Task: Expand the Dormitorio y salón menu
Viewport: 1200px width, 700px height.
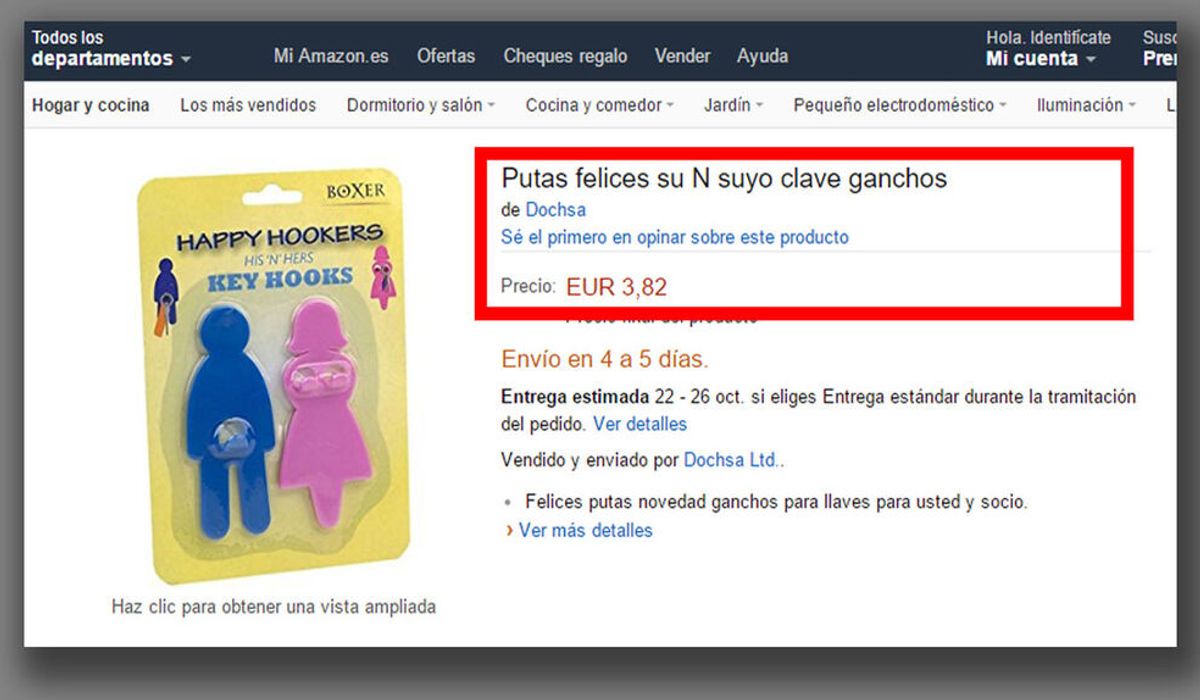Action: click(420, 105)
